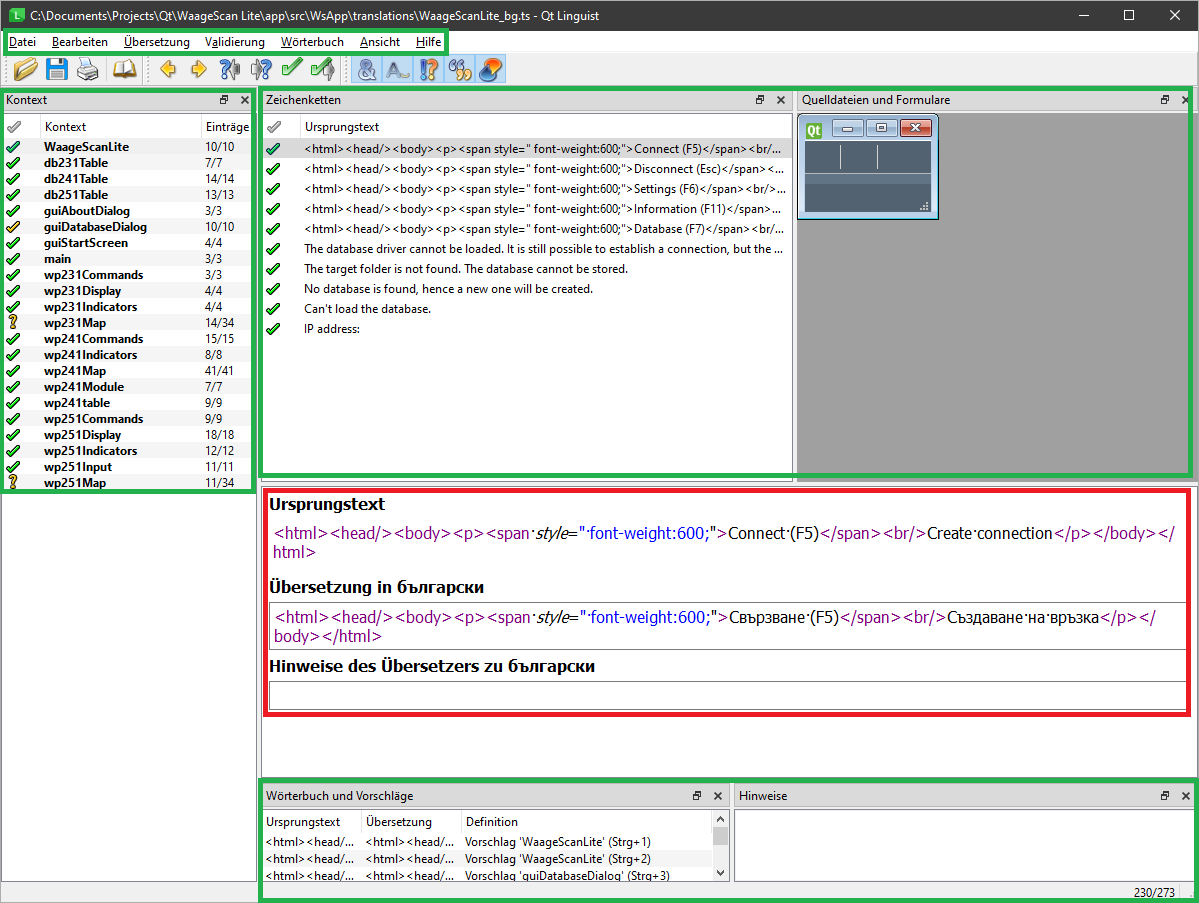Float the Wörterbuch und Vorschläge panel
The height and width of the screenshot is (903, 1199).
697,795
